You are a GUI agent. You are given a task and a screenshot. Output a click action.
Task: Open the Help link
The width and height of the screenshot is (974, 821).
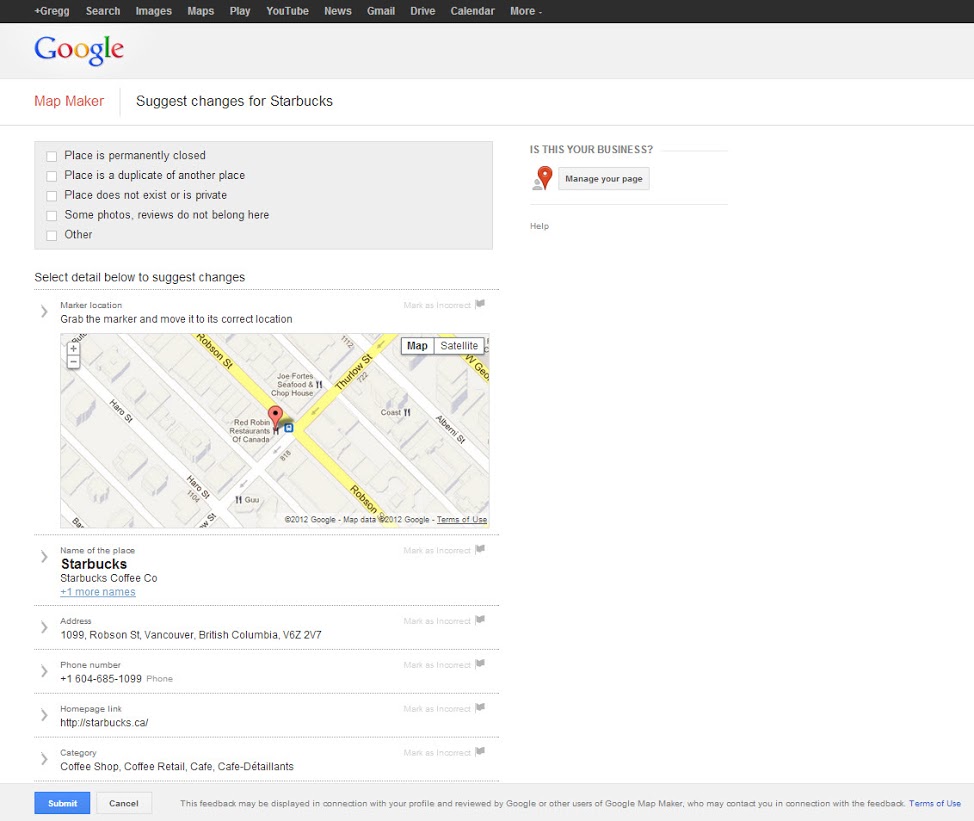pos(539,226)
